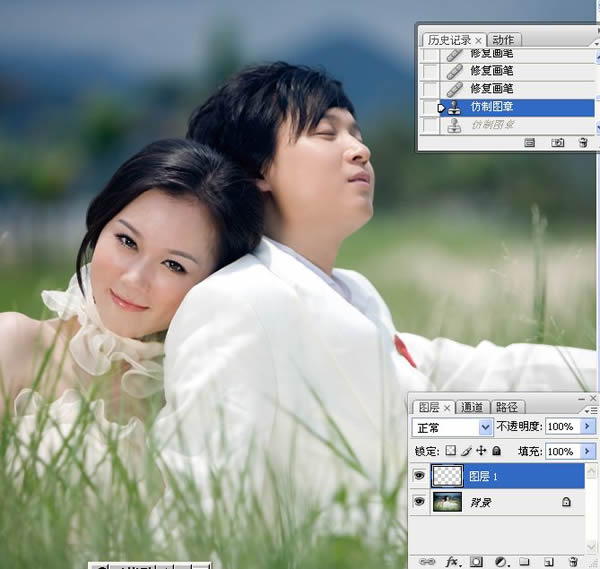Switch to the 通道 tab
Image resolution: width=600 pixels, height=569 pixels.
coord(472,407)
